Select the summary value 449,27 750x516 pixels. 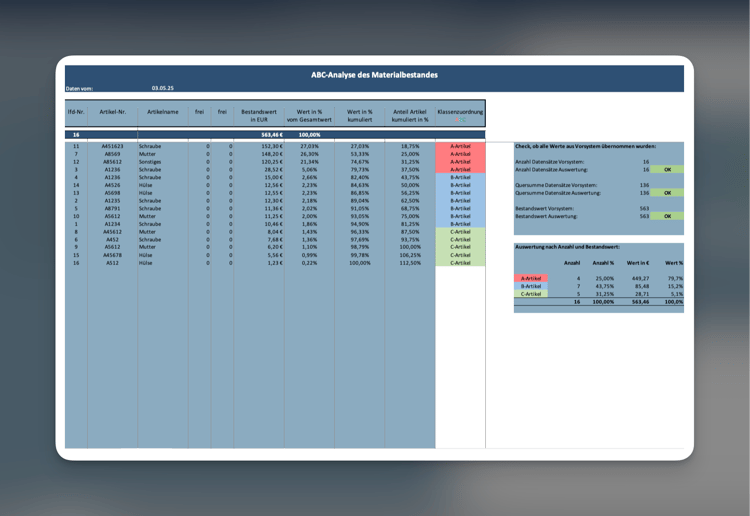pyautogui.click(x=640, y=278)
